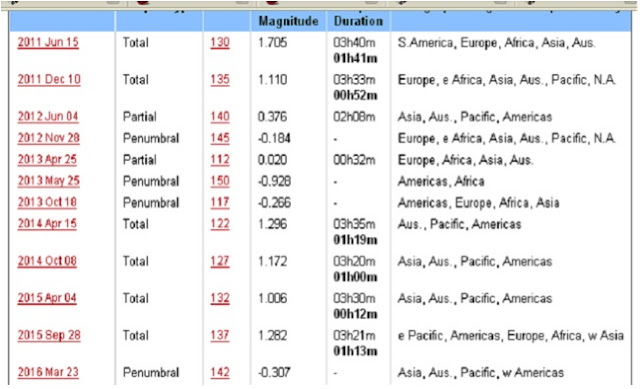Select magnitude value -0.184
640x389 pixels.
tap(274, 138)
